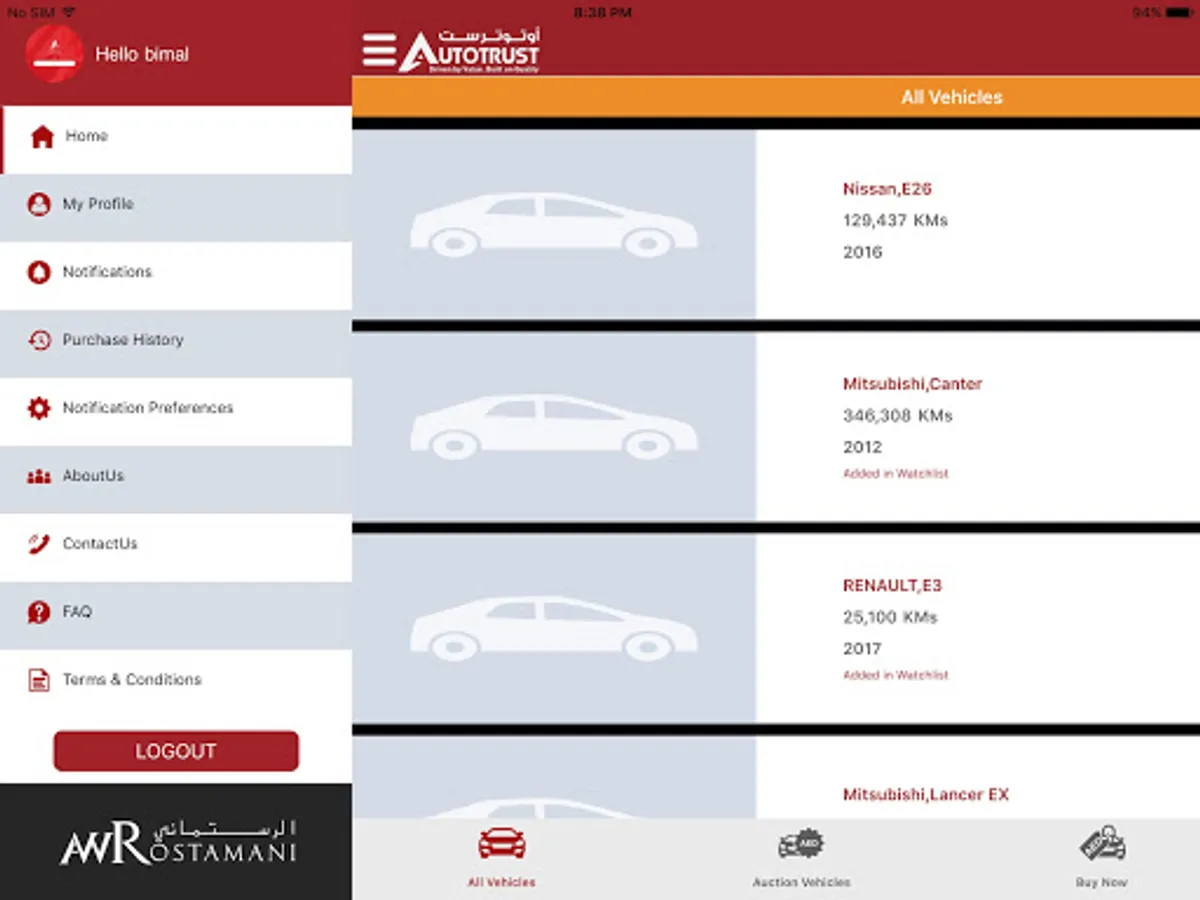This screenshot has width=1200, height=900.
Task: Click the year 2016 text
Action: tap(862, 252)
